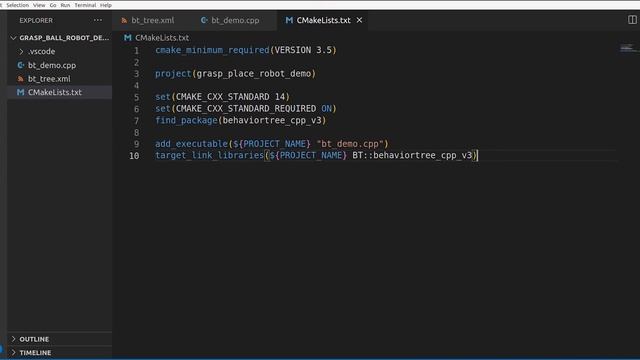The height and width of the screenshot is (360, 640).
Task: Close the CMakeLists.txt tab
Action: pos(359,20)
